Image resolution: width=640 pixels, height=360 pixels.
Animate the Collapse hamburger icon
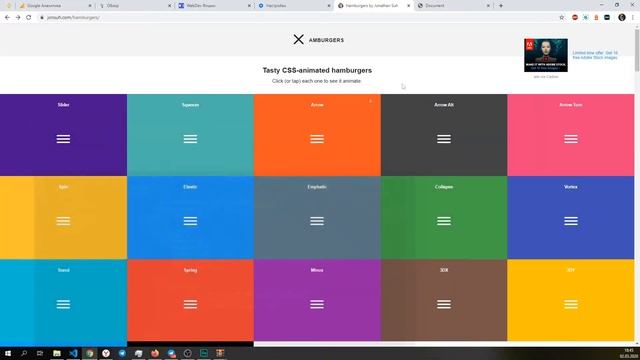(444, 221)
